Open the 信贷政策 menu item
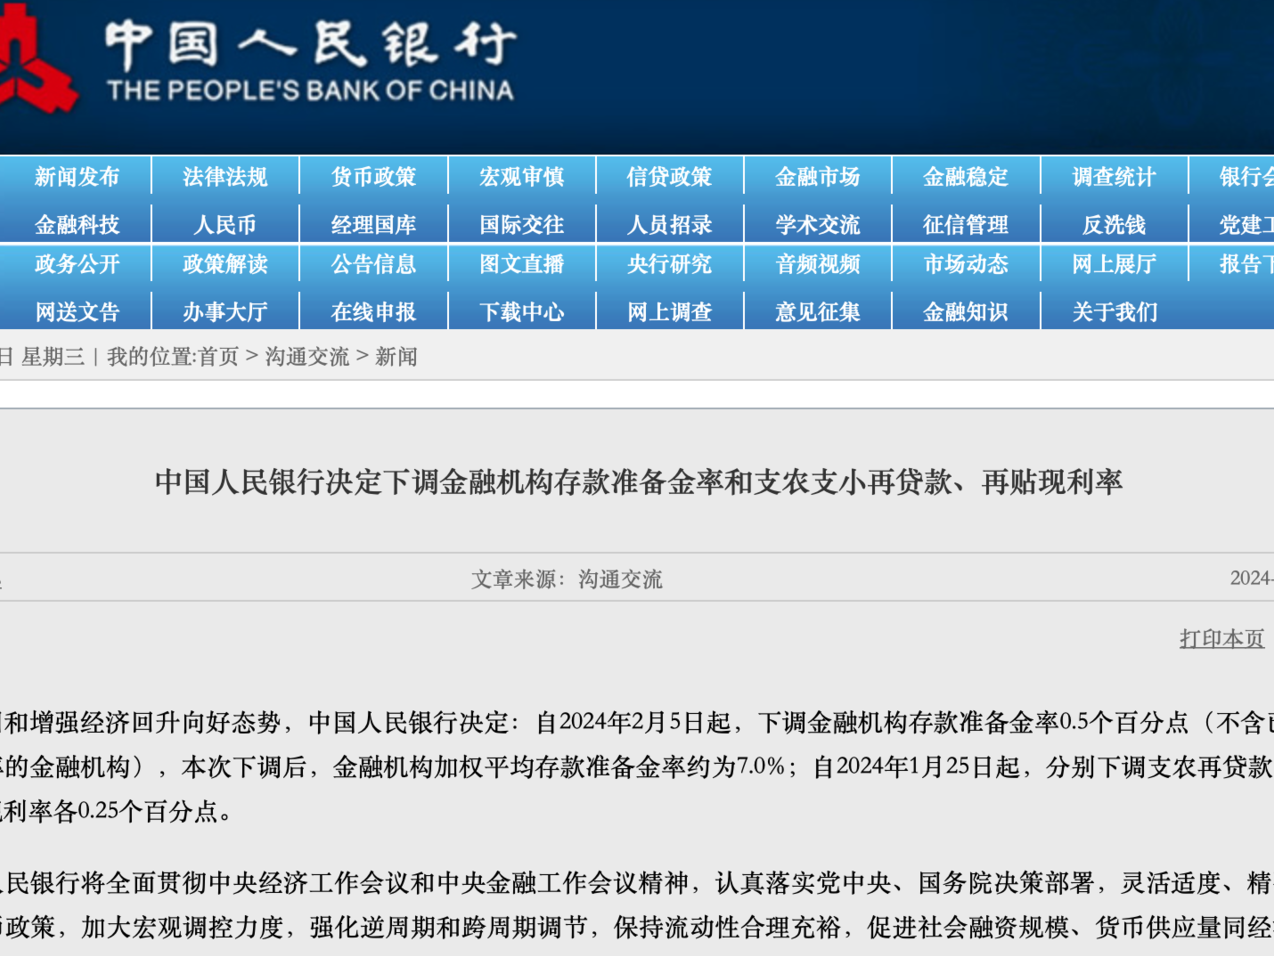 669,177
